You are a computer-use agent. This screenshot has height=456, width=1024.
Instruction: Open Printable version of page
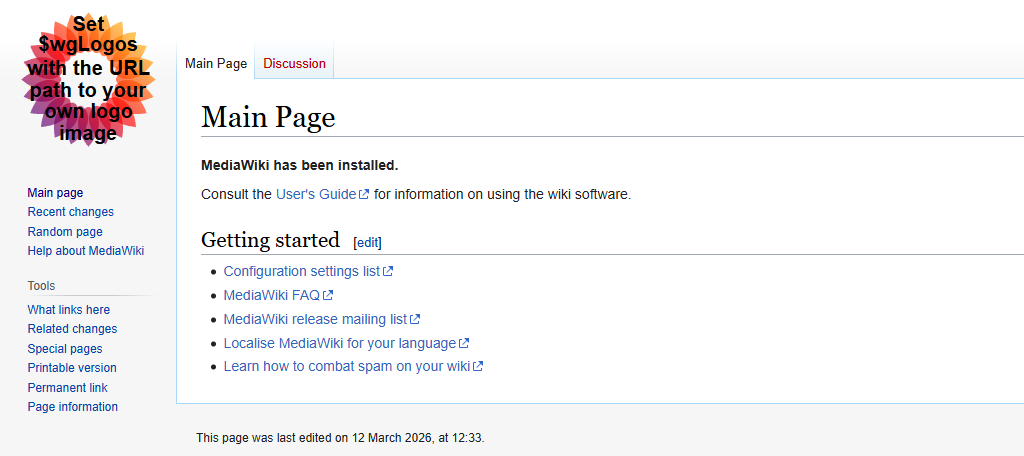pyautogui.click(x=72, y=368)
